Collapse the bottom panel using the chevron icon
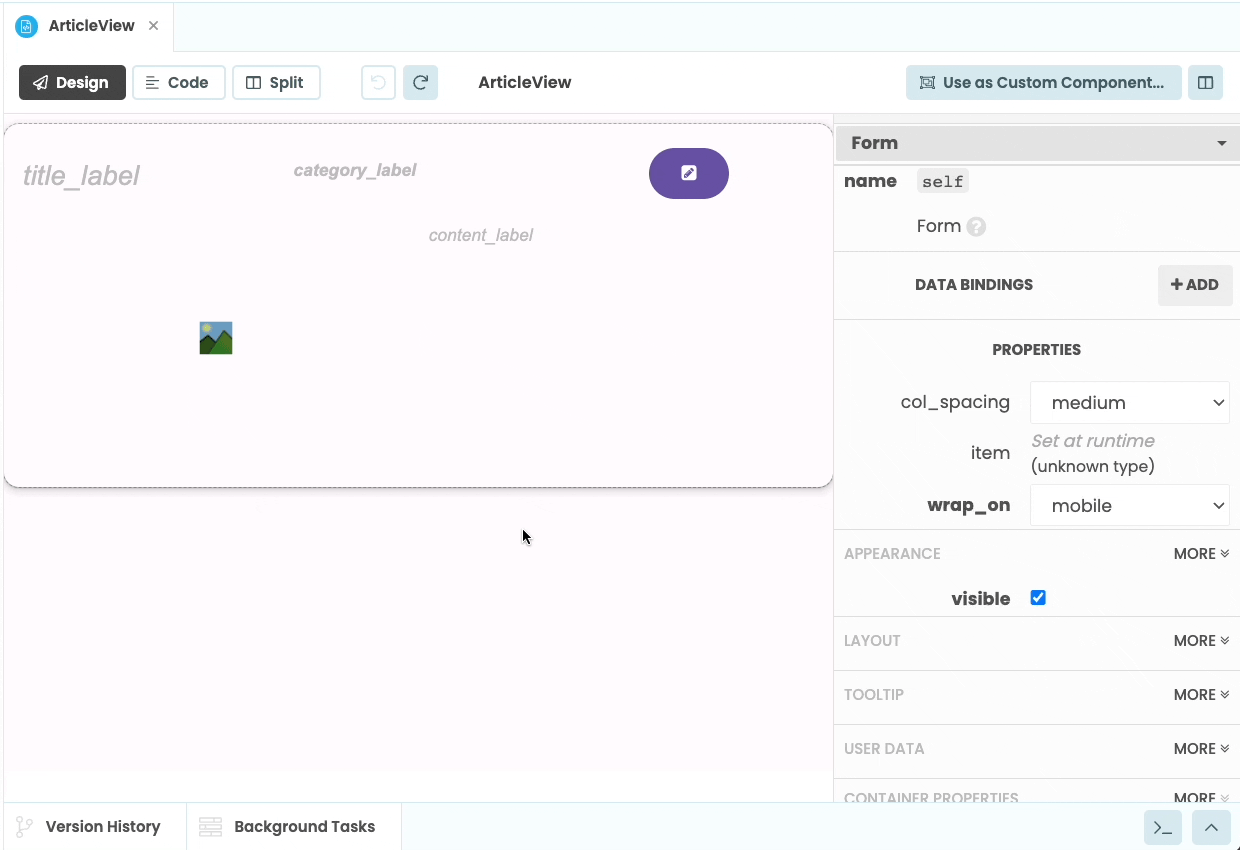Image resolution: width=1240 pixels, height=850 pixels. tap(1211, 827)
